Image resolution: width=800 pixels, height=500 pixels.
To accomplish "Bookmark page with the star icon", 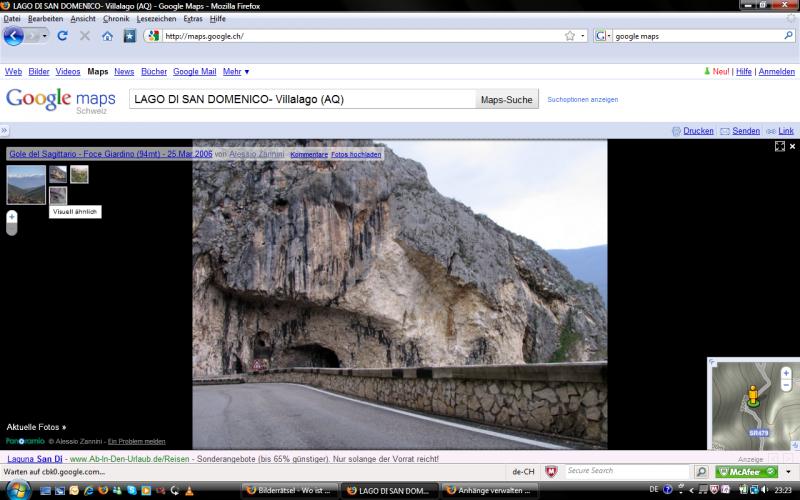I will [x=569, y=36].
